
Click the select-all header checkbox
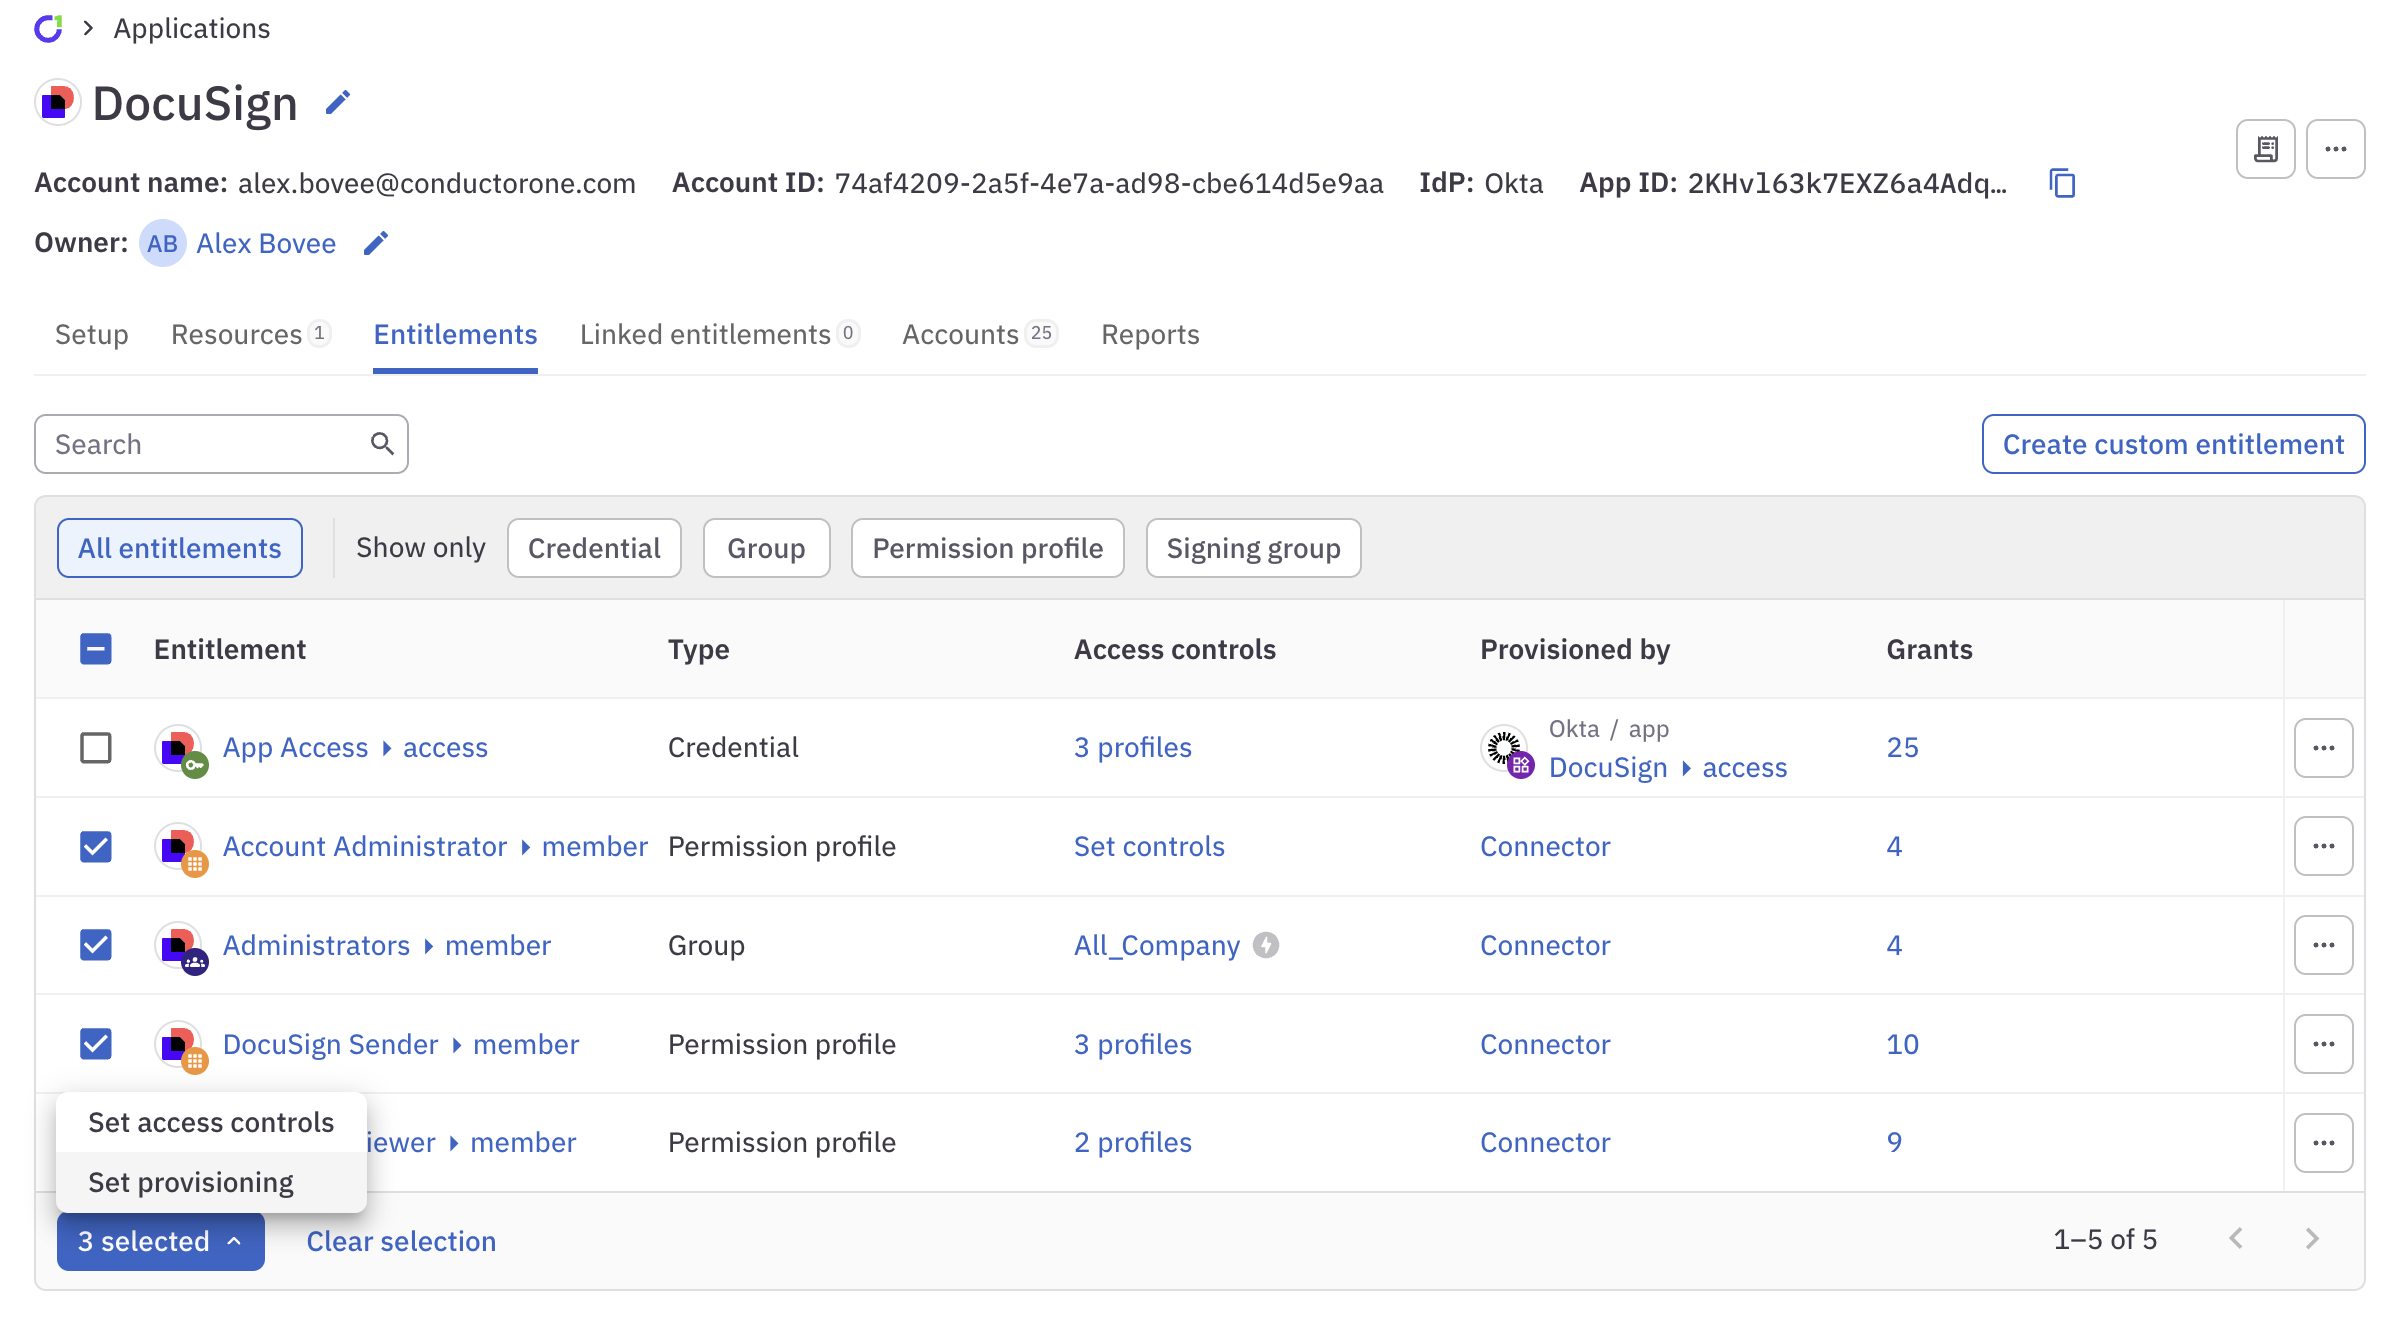[x=95, y=649]
